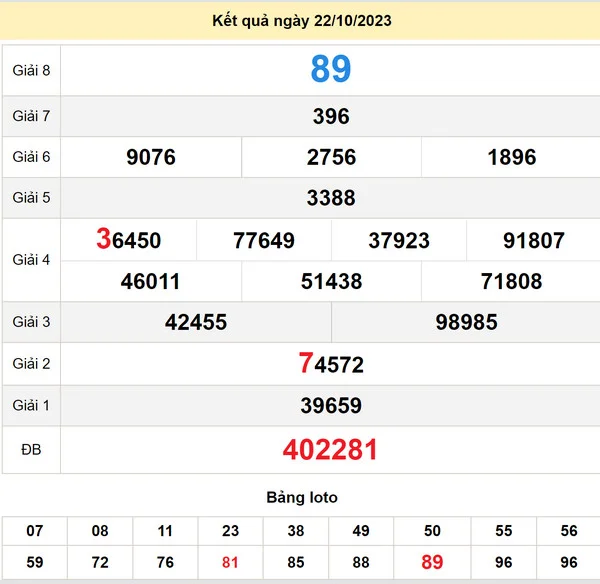This screenshot has height=584, width=600.
Task: Click Giải 4 number 77649
Action: tap(263, 240)
